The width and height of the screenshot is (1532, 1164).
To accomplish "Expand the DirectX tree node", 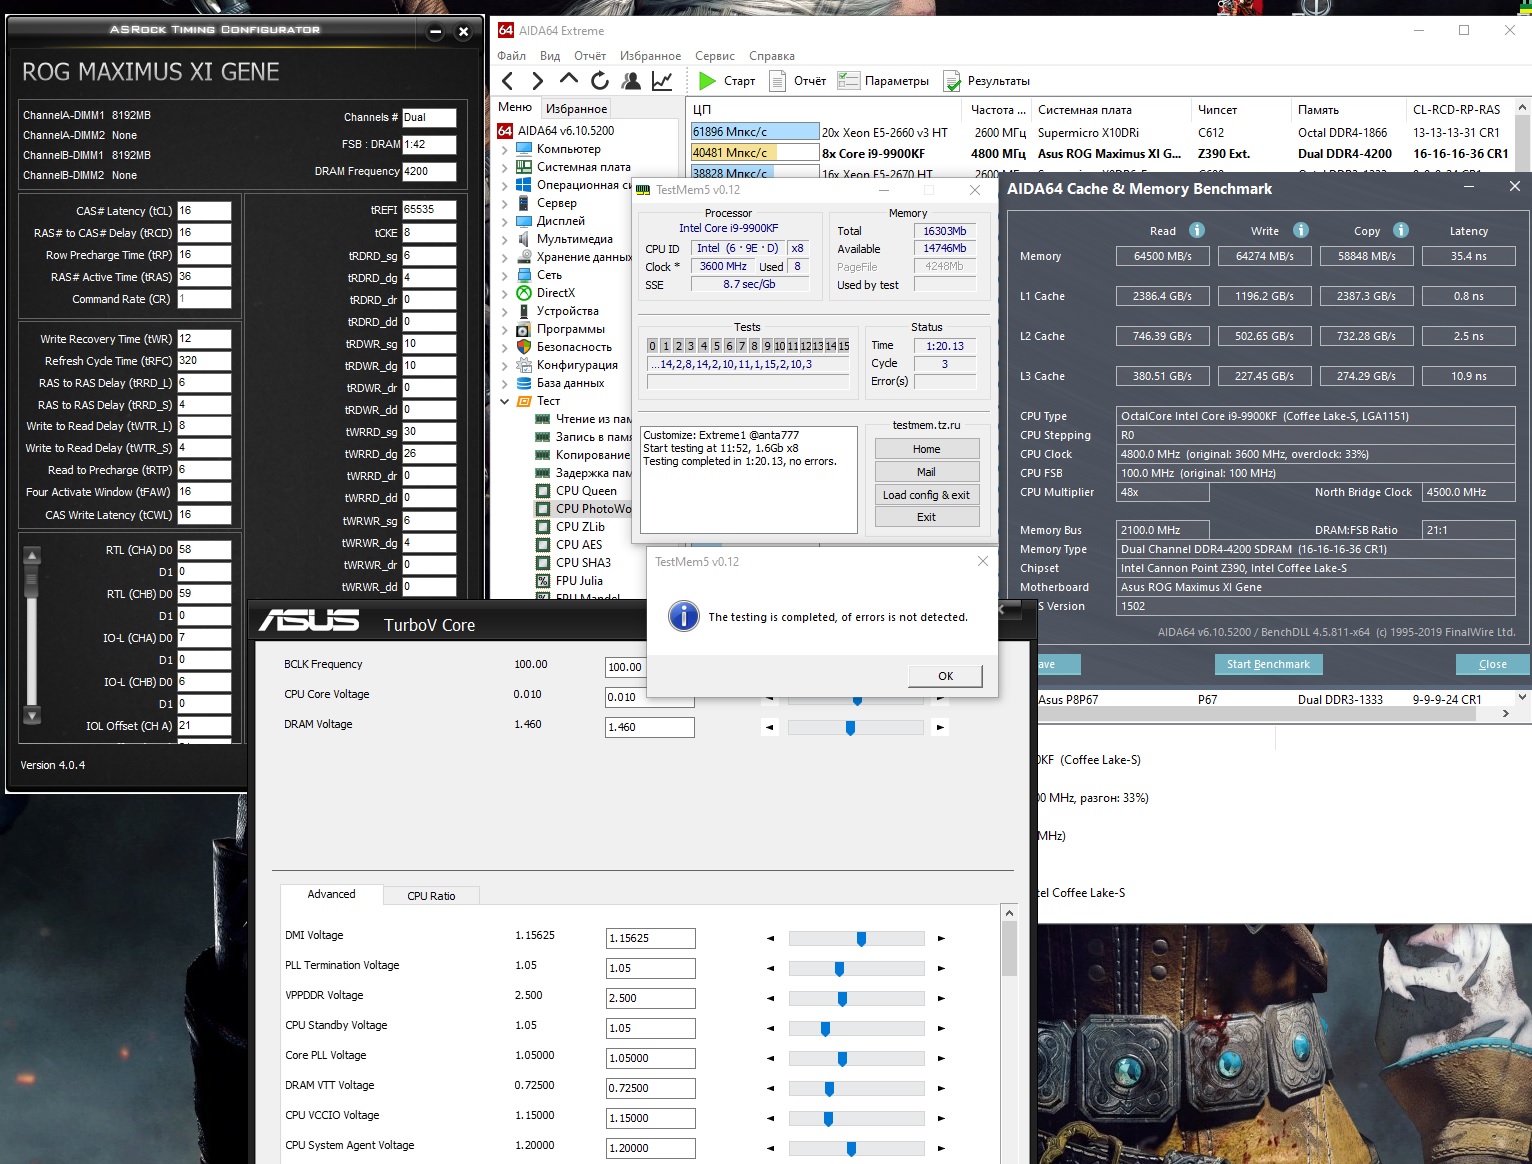I will [505, 293].
